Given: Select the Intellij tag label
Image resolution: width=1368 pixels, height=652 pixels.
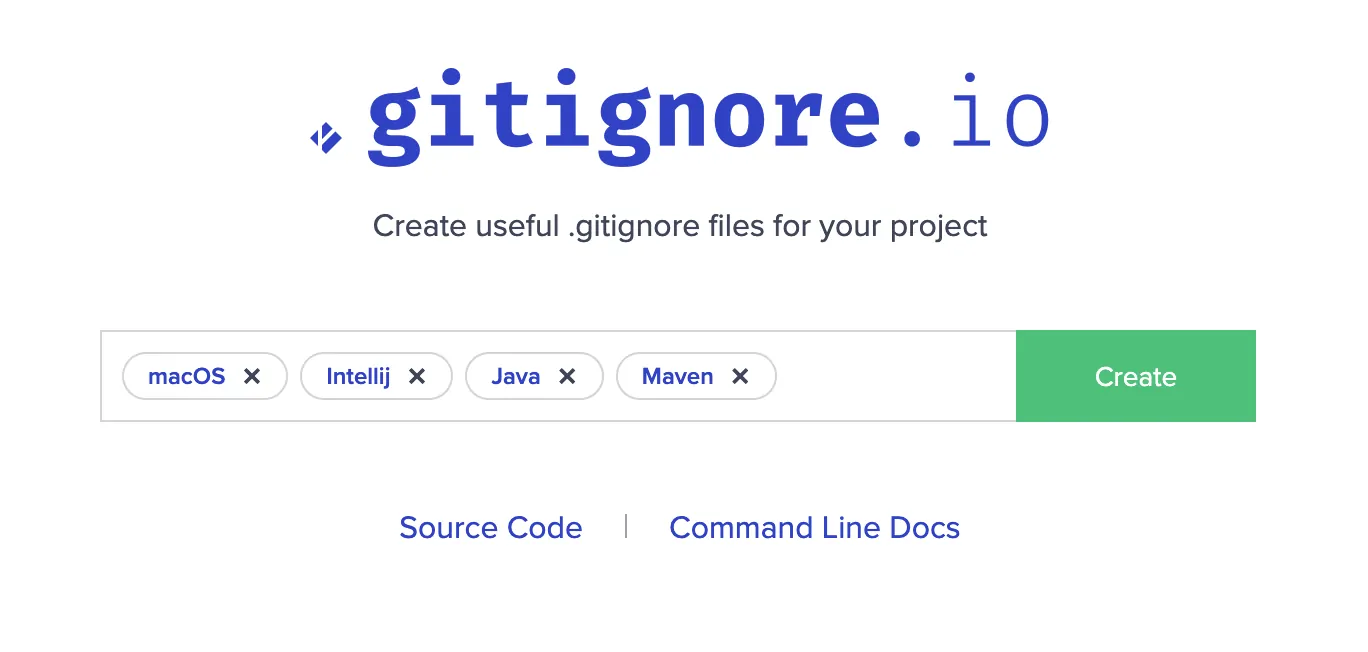Looking at the screenshot, I should [358, 377].
